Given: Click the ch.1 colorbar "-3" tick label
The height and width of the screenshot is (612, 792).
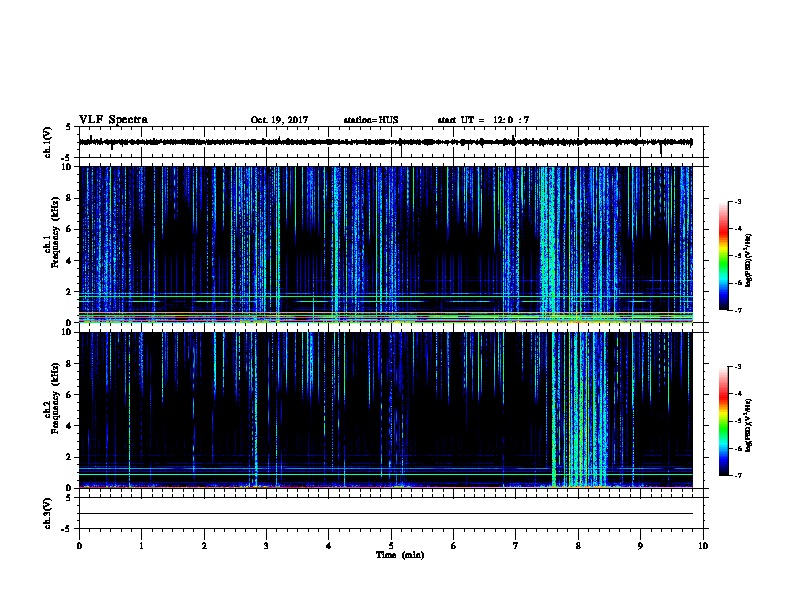Looking at the screenshot, I should tap(737, 201).
